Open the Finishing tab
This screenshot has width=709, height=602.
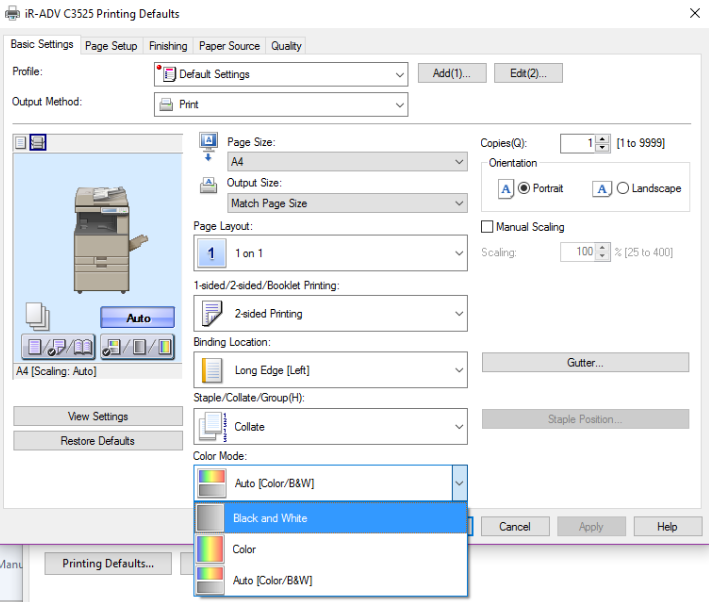(x=168, y=46)
